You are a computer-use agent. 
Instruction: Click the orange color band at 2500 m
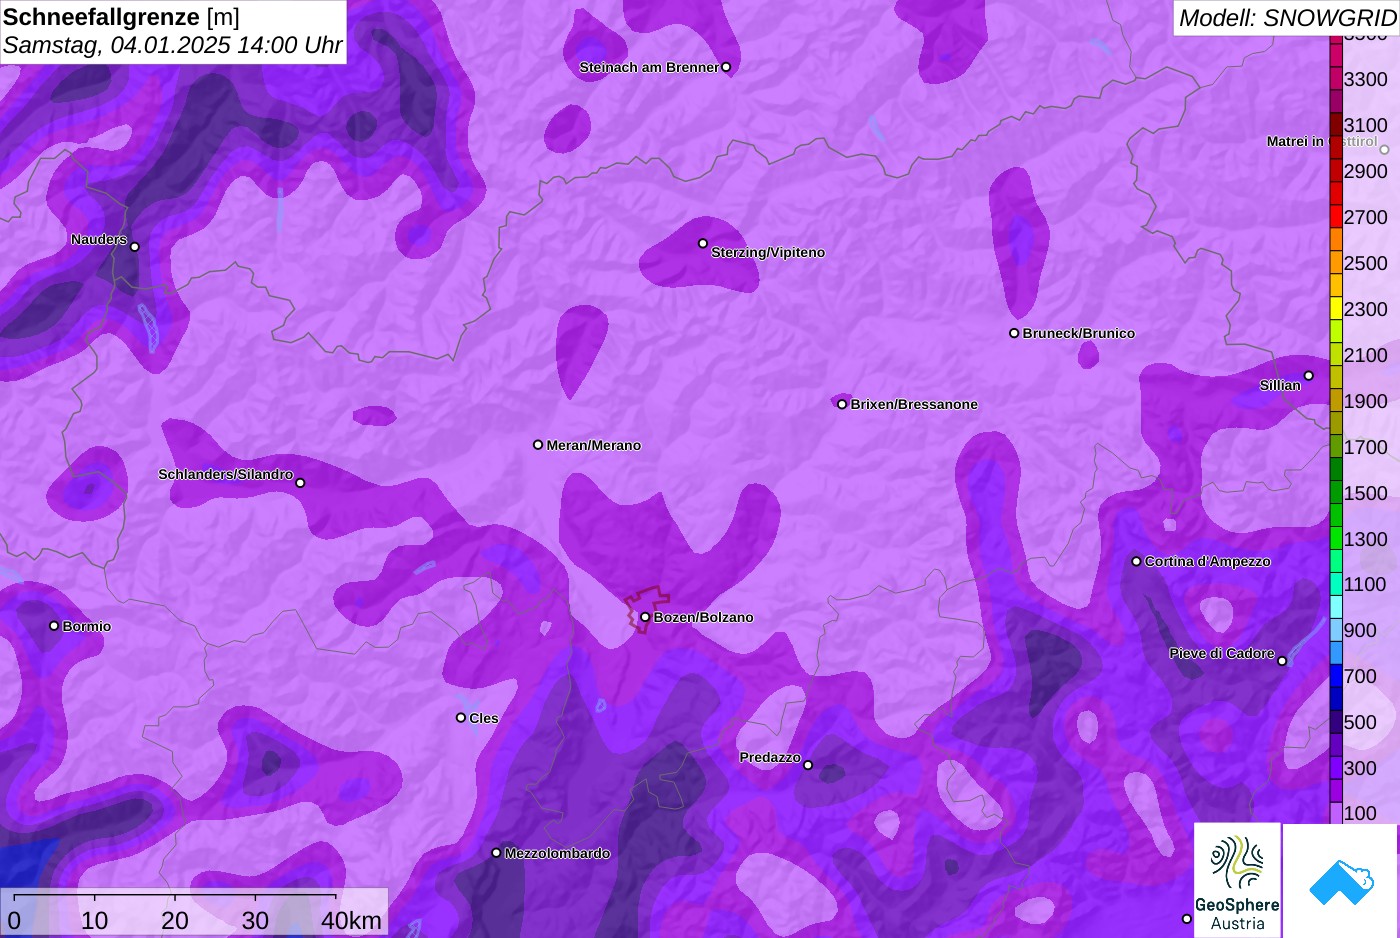[1336, 263]
